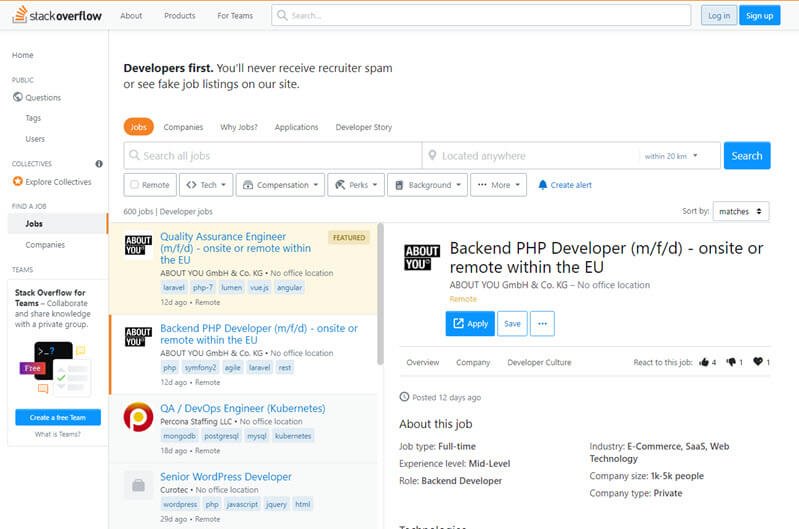Expand the More filters dropdown
The height and width of the screenshot is (529, 799).
(x=498, y=184)
